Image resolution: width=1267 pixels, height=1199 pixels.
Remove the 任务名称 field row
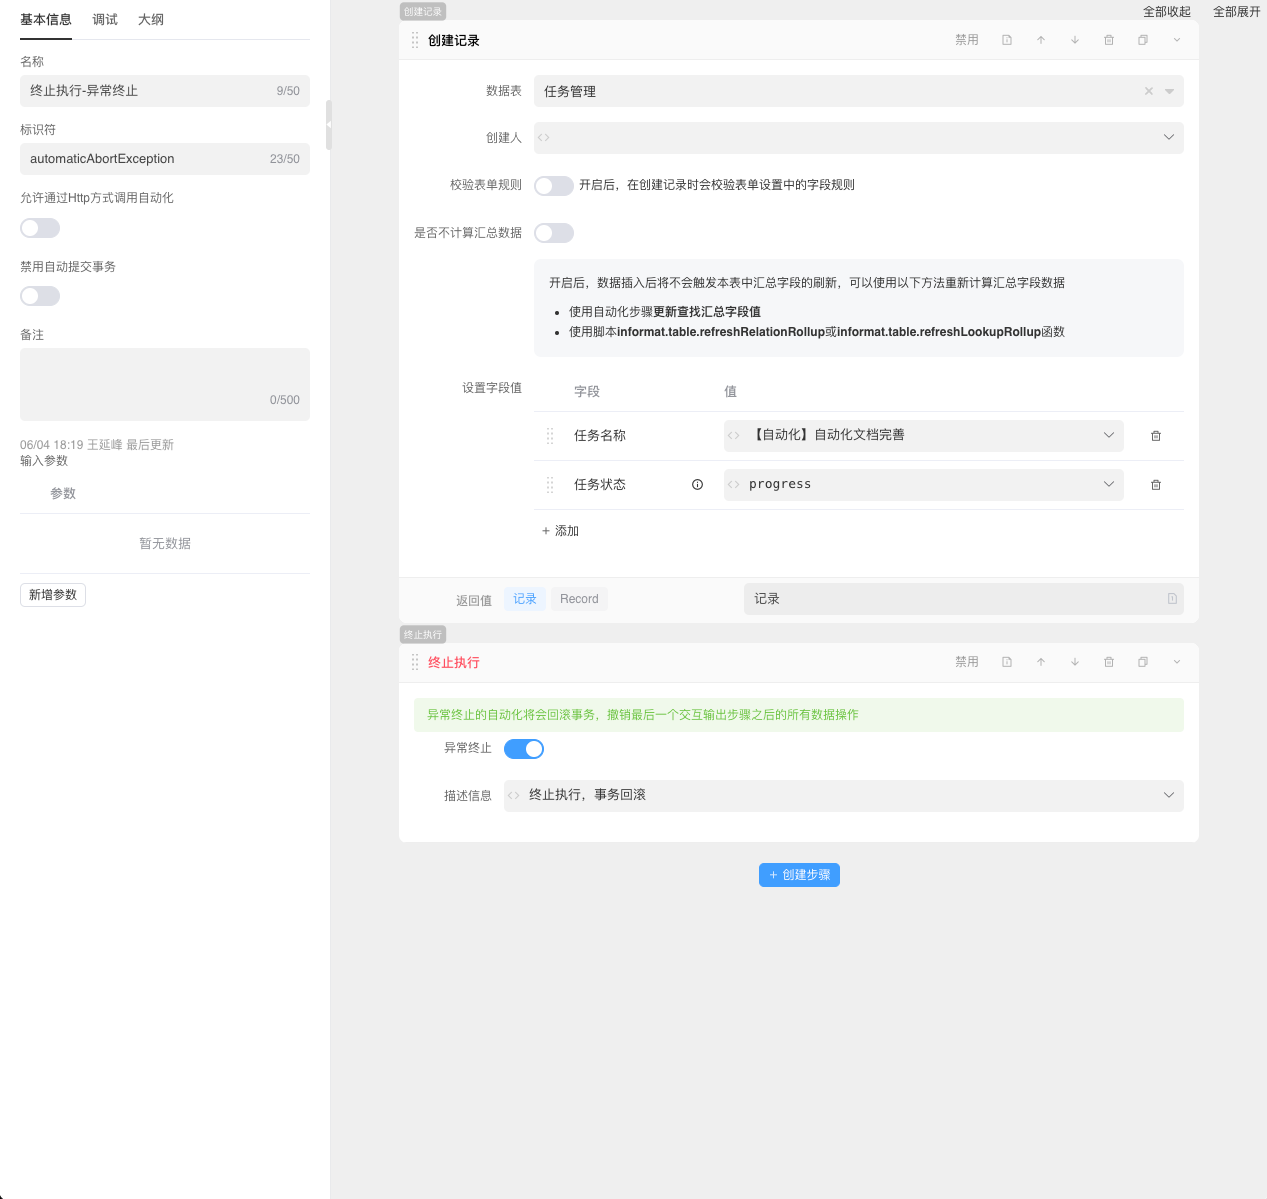pyautogui.click(x=1156, y=436)
